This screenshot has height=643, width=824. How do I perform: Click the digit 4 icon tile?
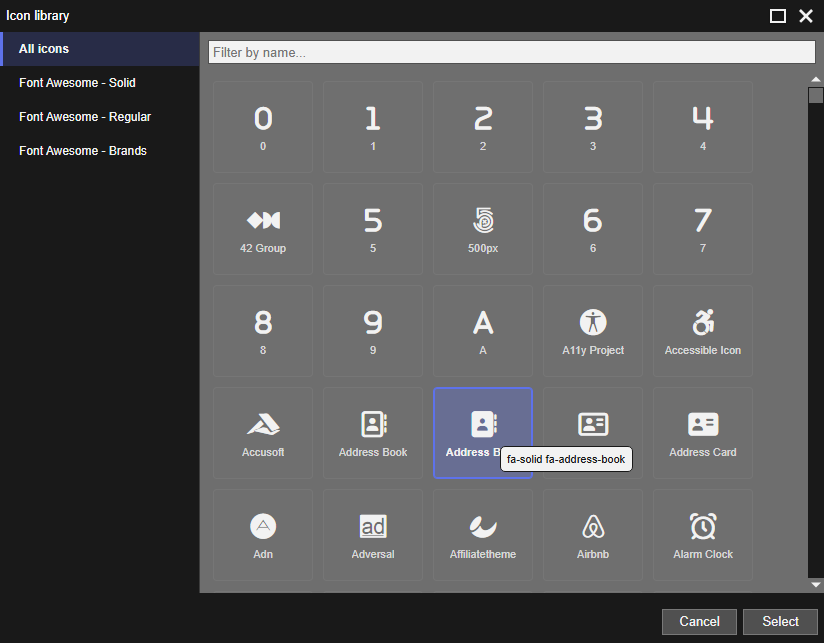703,127
